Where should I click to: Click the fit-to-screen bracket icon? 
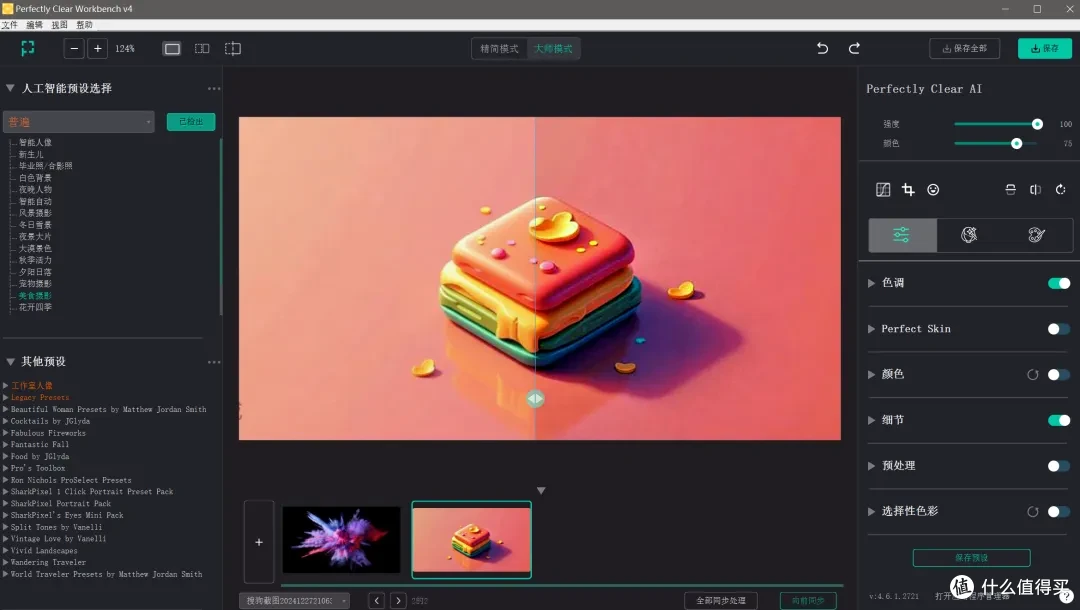click(x=28, y=48)
